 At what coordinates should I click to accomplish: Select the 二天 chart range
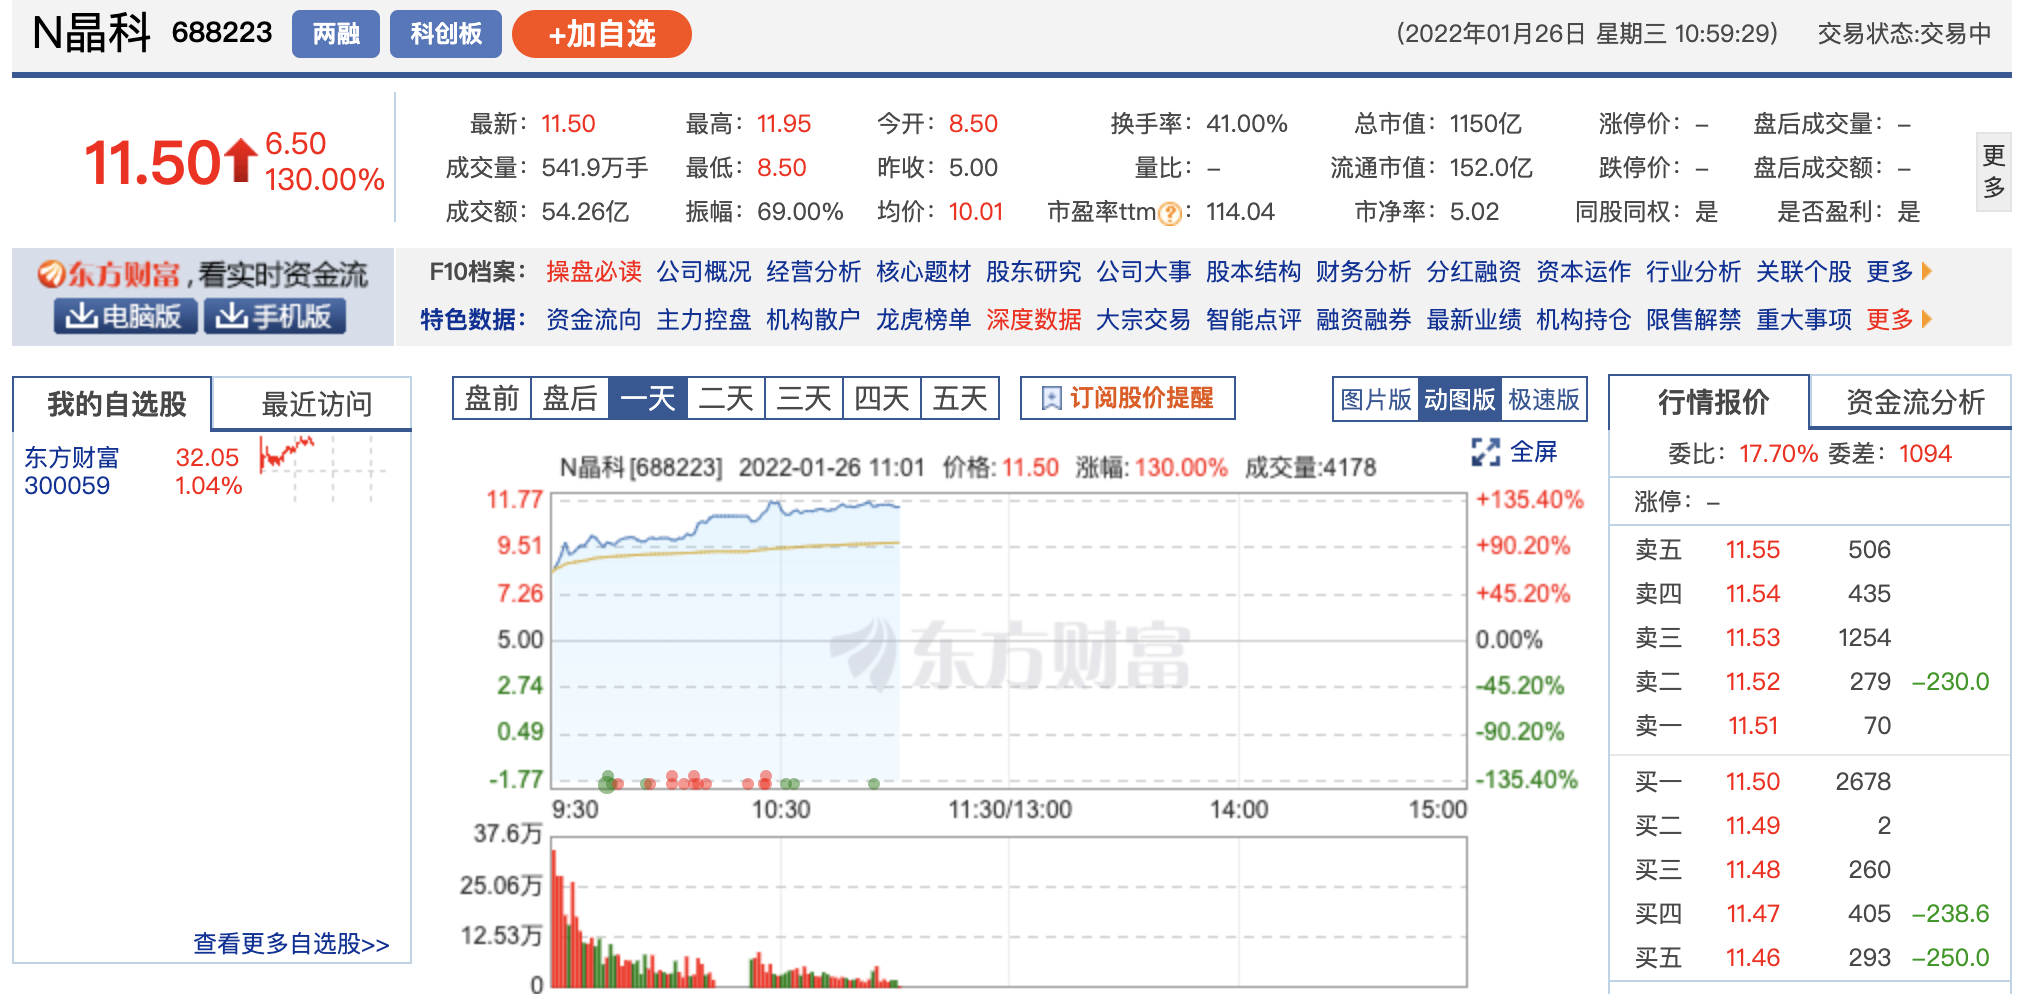[726, 398]
